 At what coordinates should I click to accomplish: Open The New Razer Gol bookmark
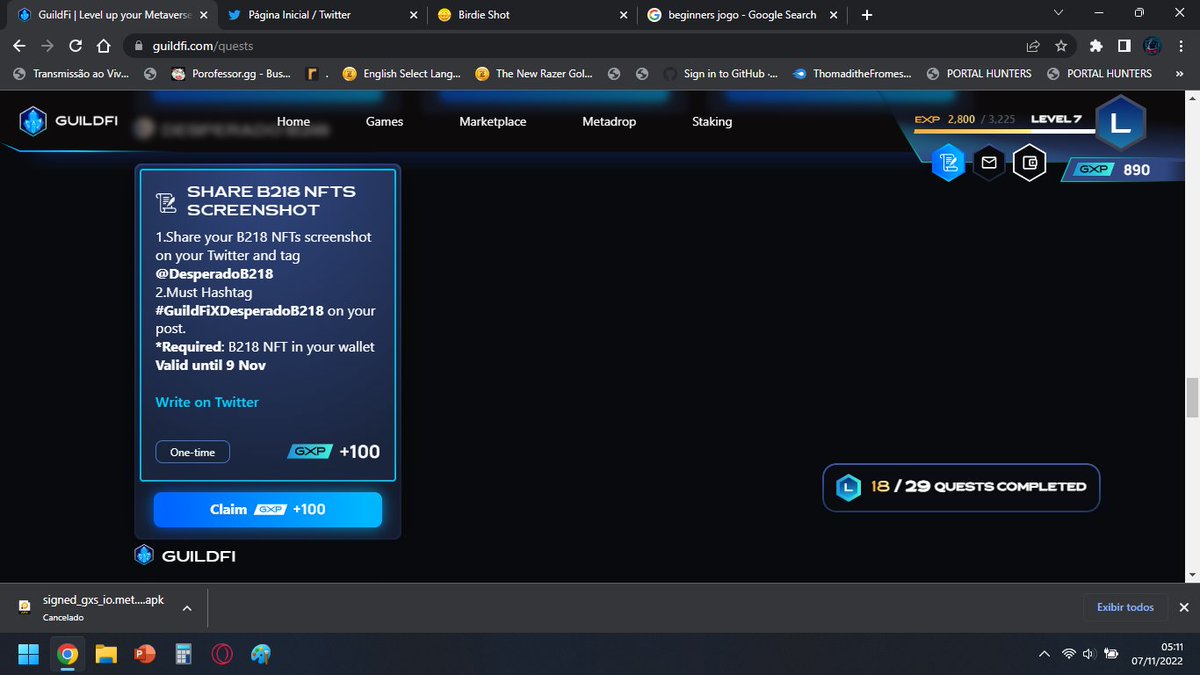(x=534, y=73)
